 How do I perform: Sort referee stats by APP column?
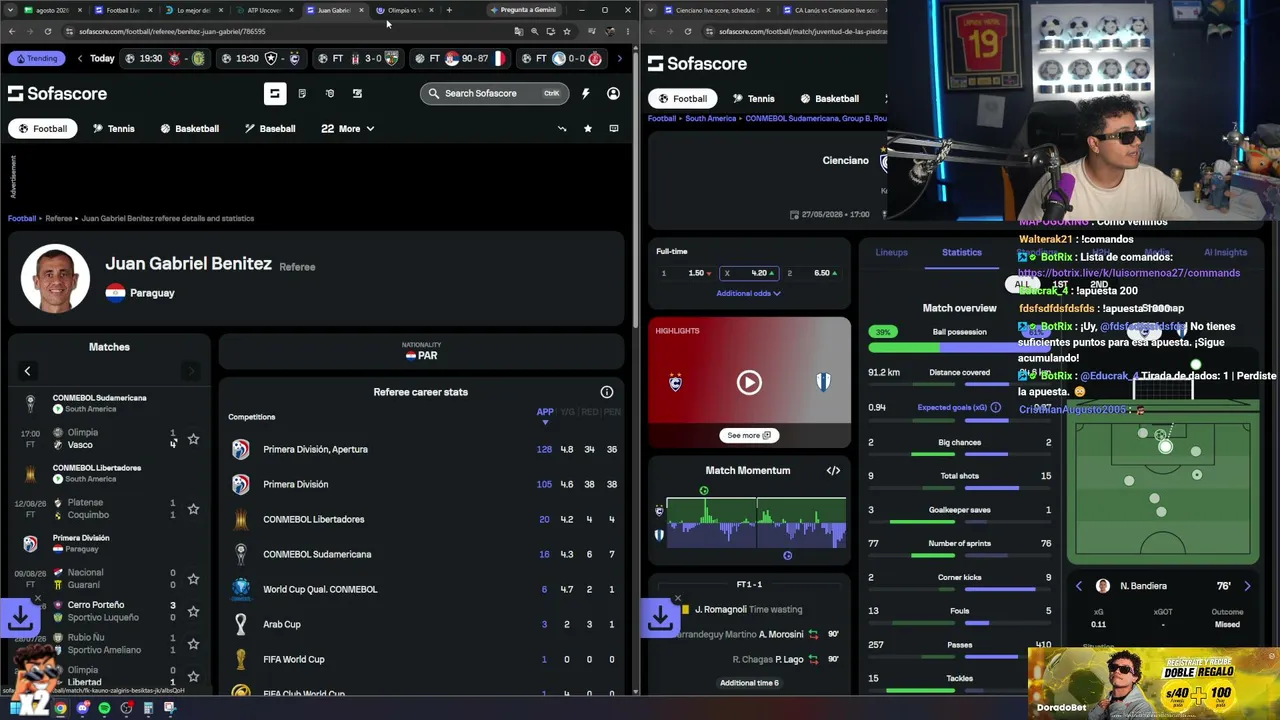(x=545, y=412)
